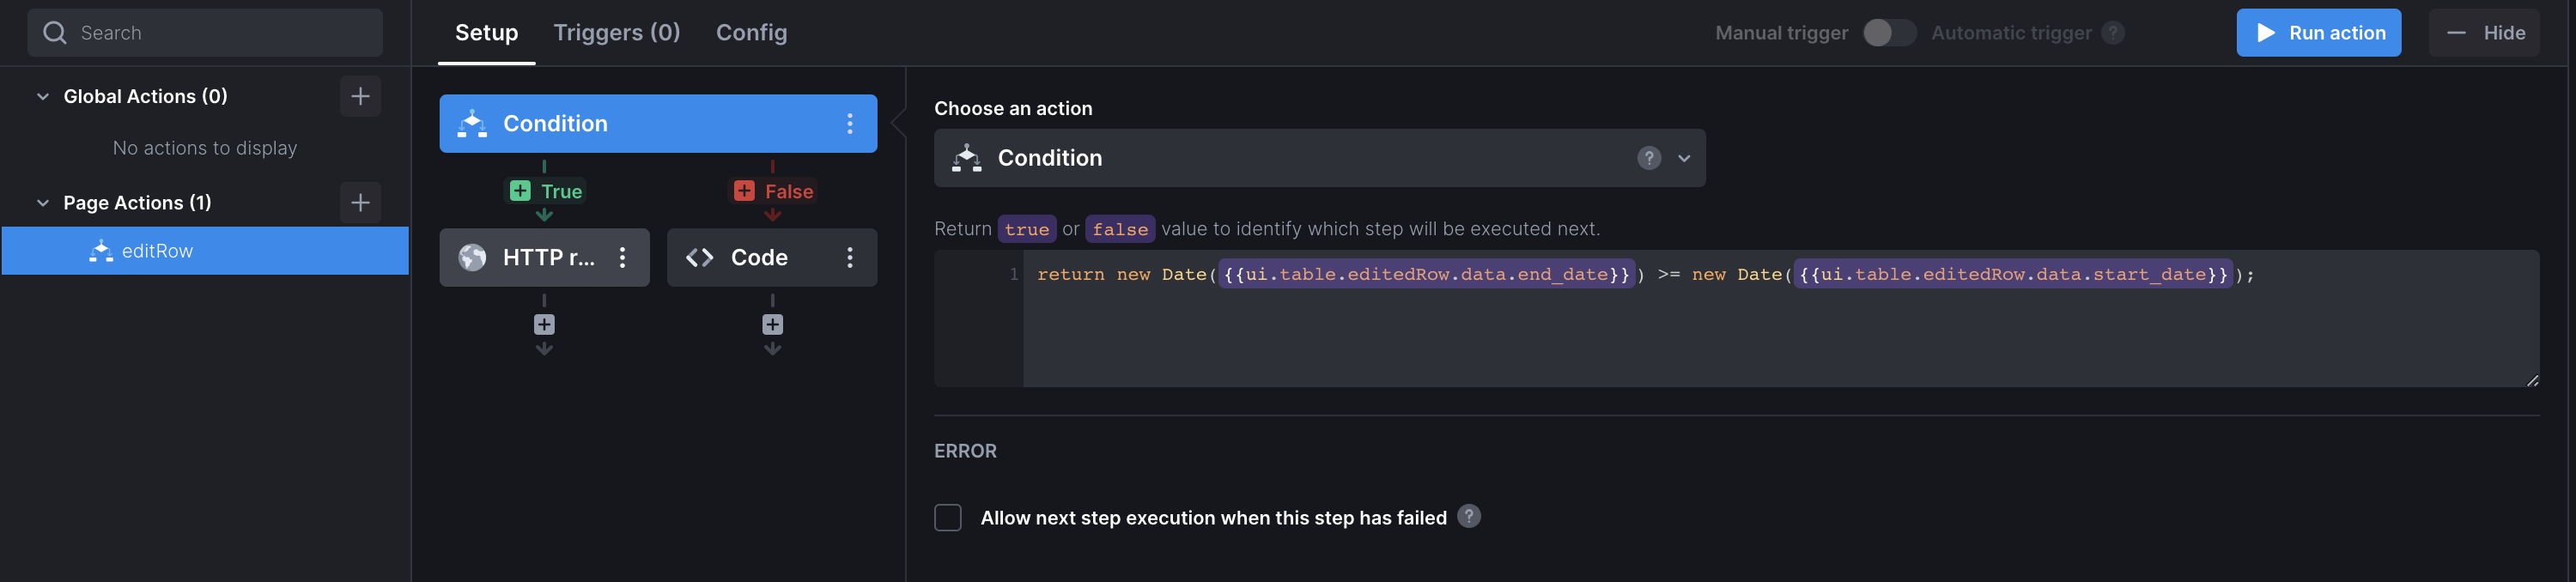
Task: Collapse the Page Actions section
Action: click(x=42, y=203)
